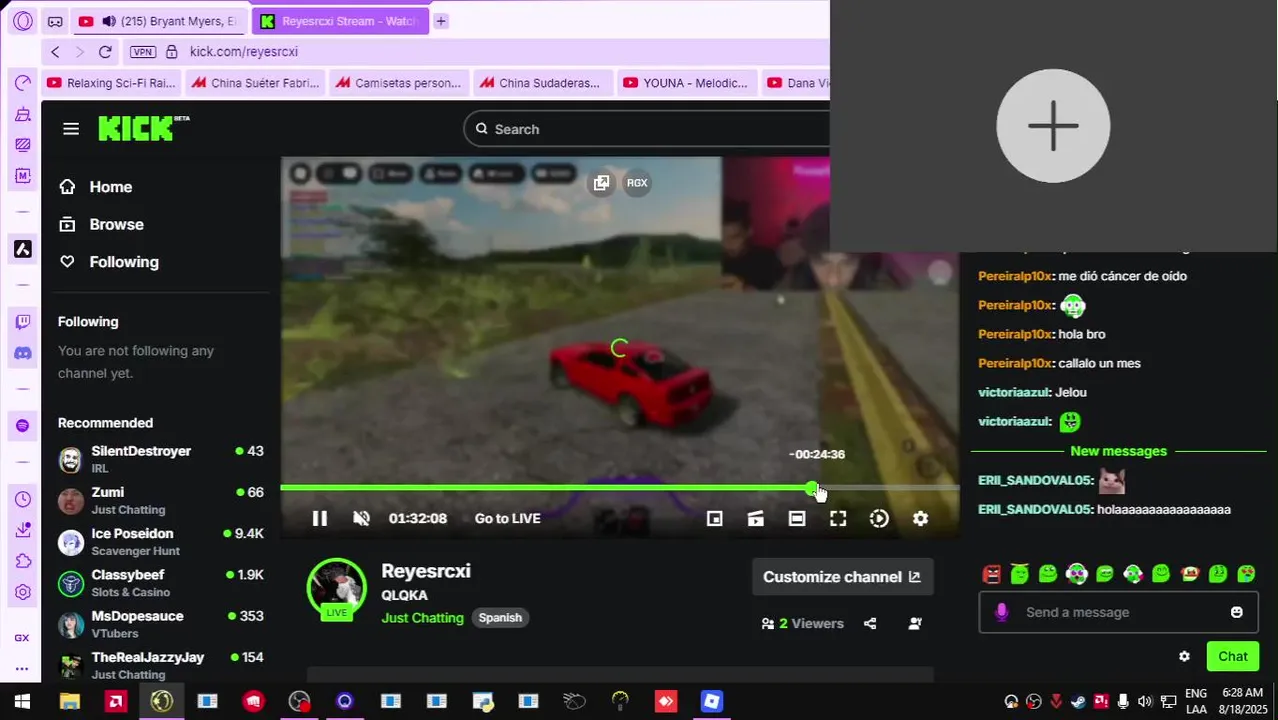Screen dimensions: 1278x720
Task: Open Discord in Opera sidebar
Action: coord(23,353)
